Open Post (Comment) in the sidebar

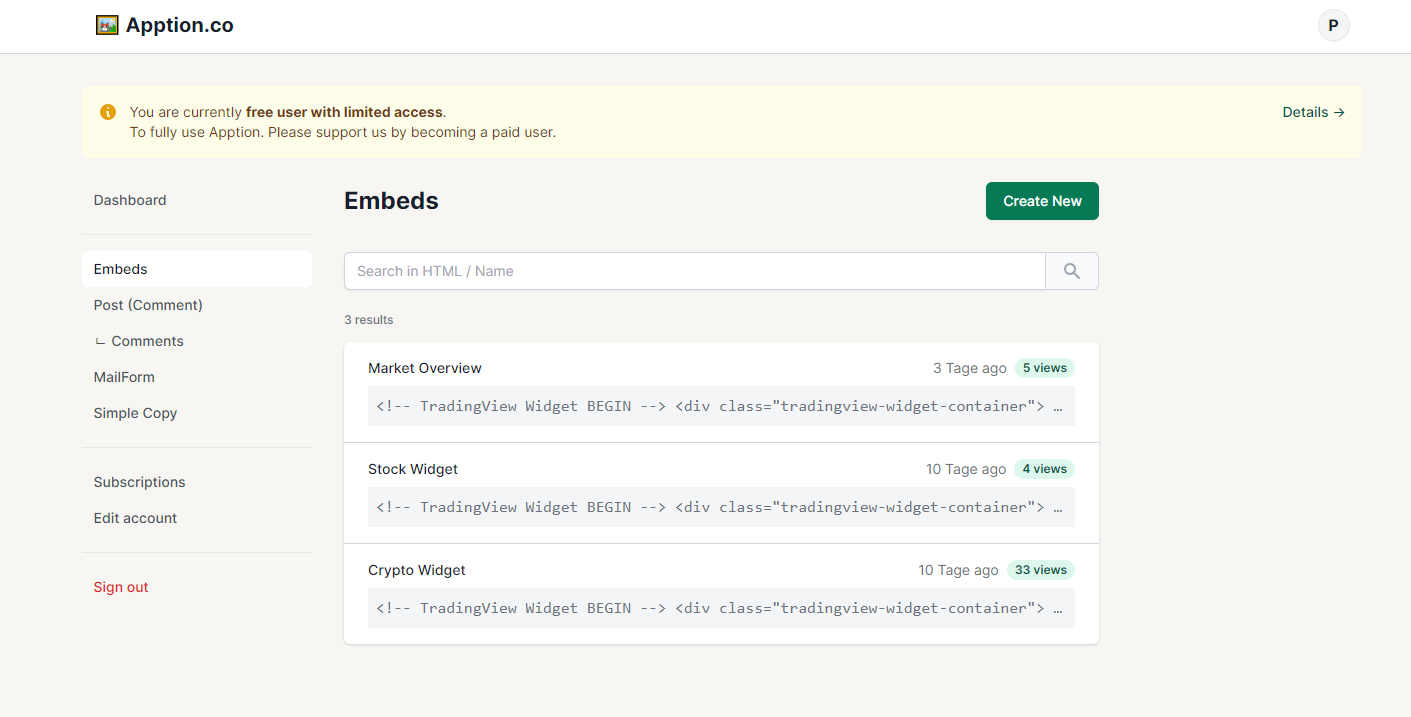148,305
